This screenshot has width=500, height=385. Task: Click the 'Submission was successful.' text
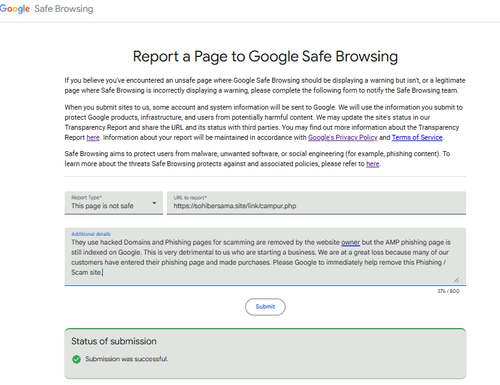click(x=127, y=359)
